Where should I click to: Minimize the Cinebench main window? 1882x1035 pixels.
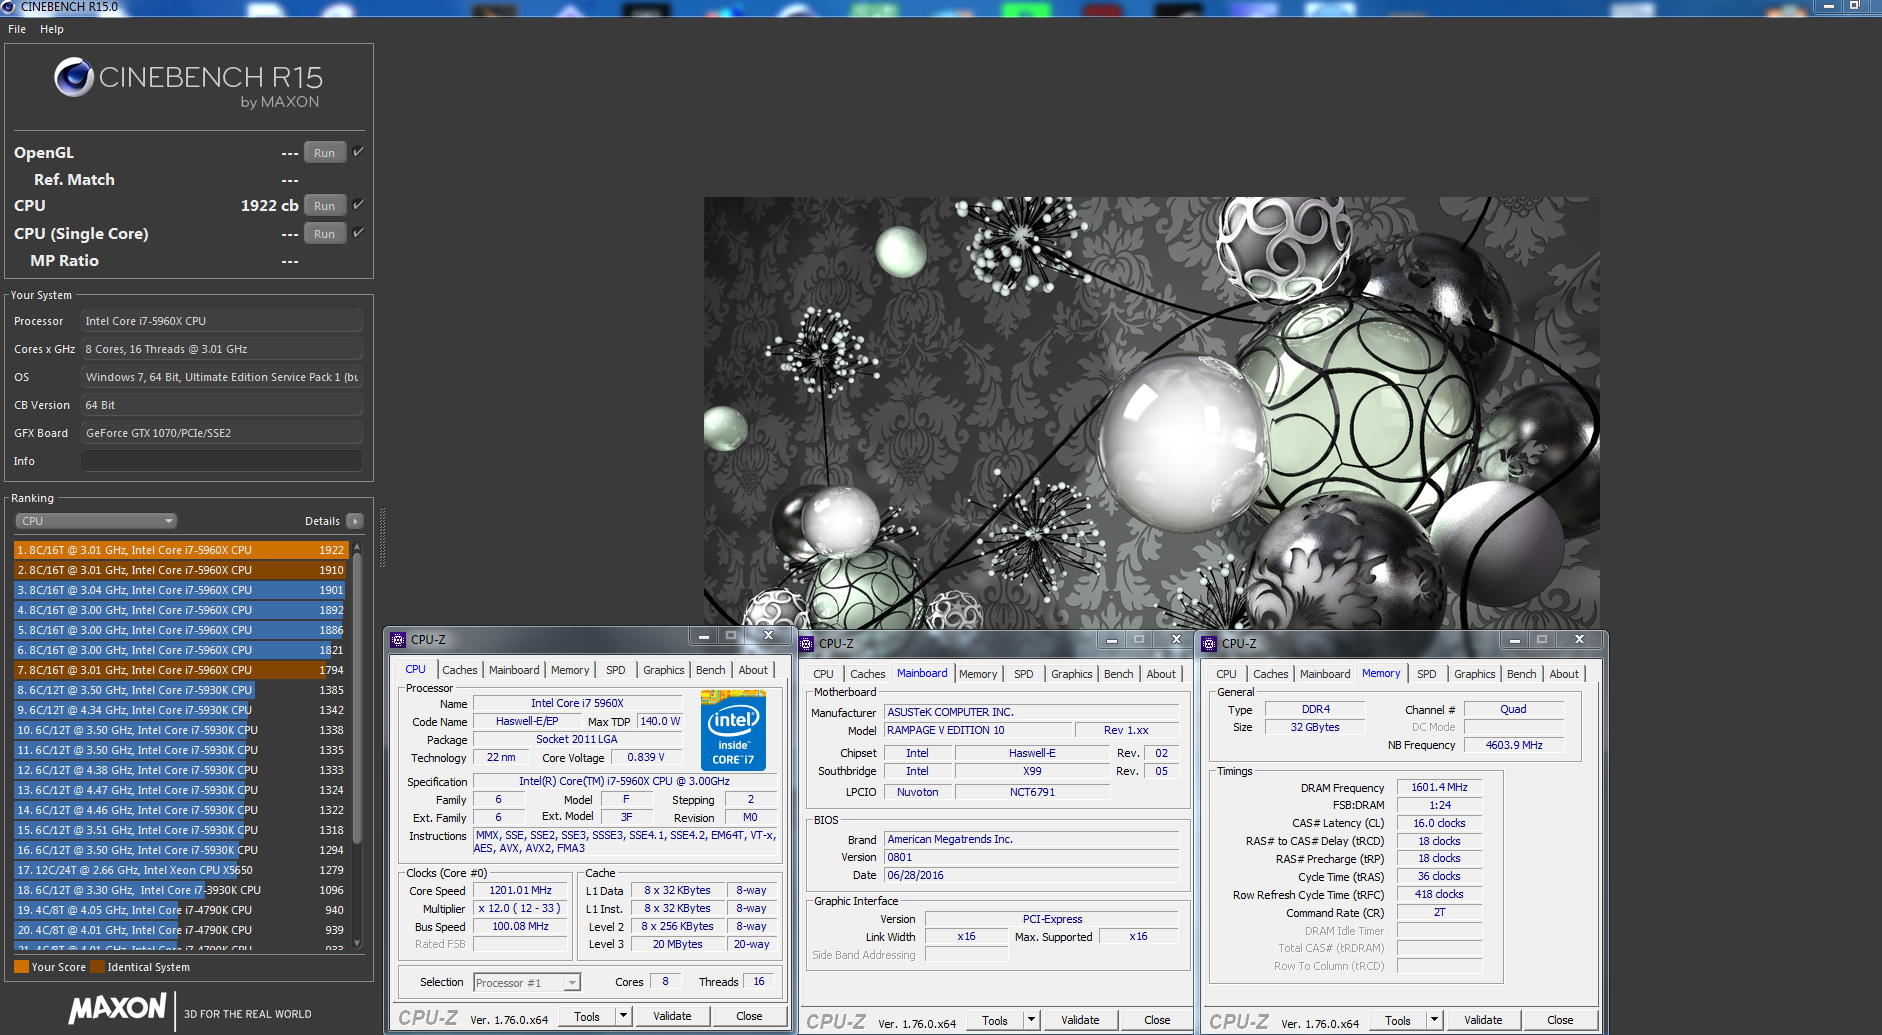[x=1828, y=6]
